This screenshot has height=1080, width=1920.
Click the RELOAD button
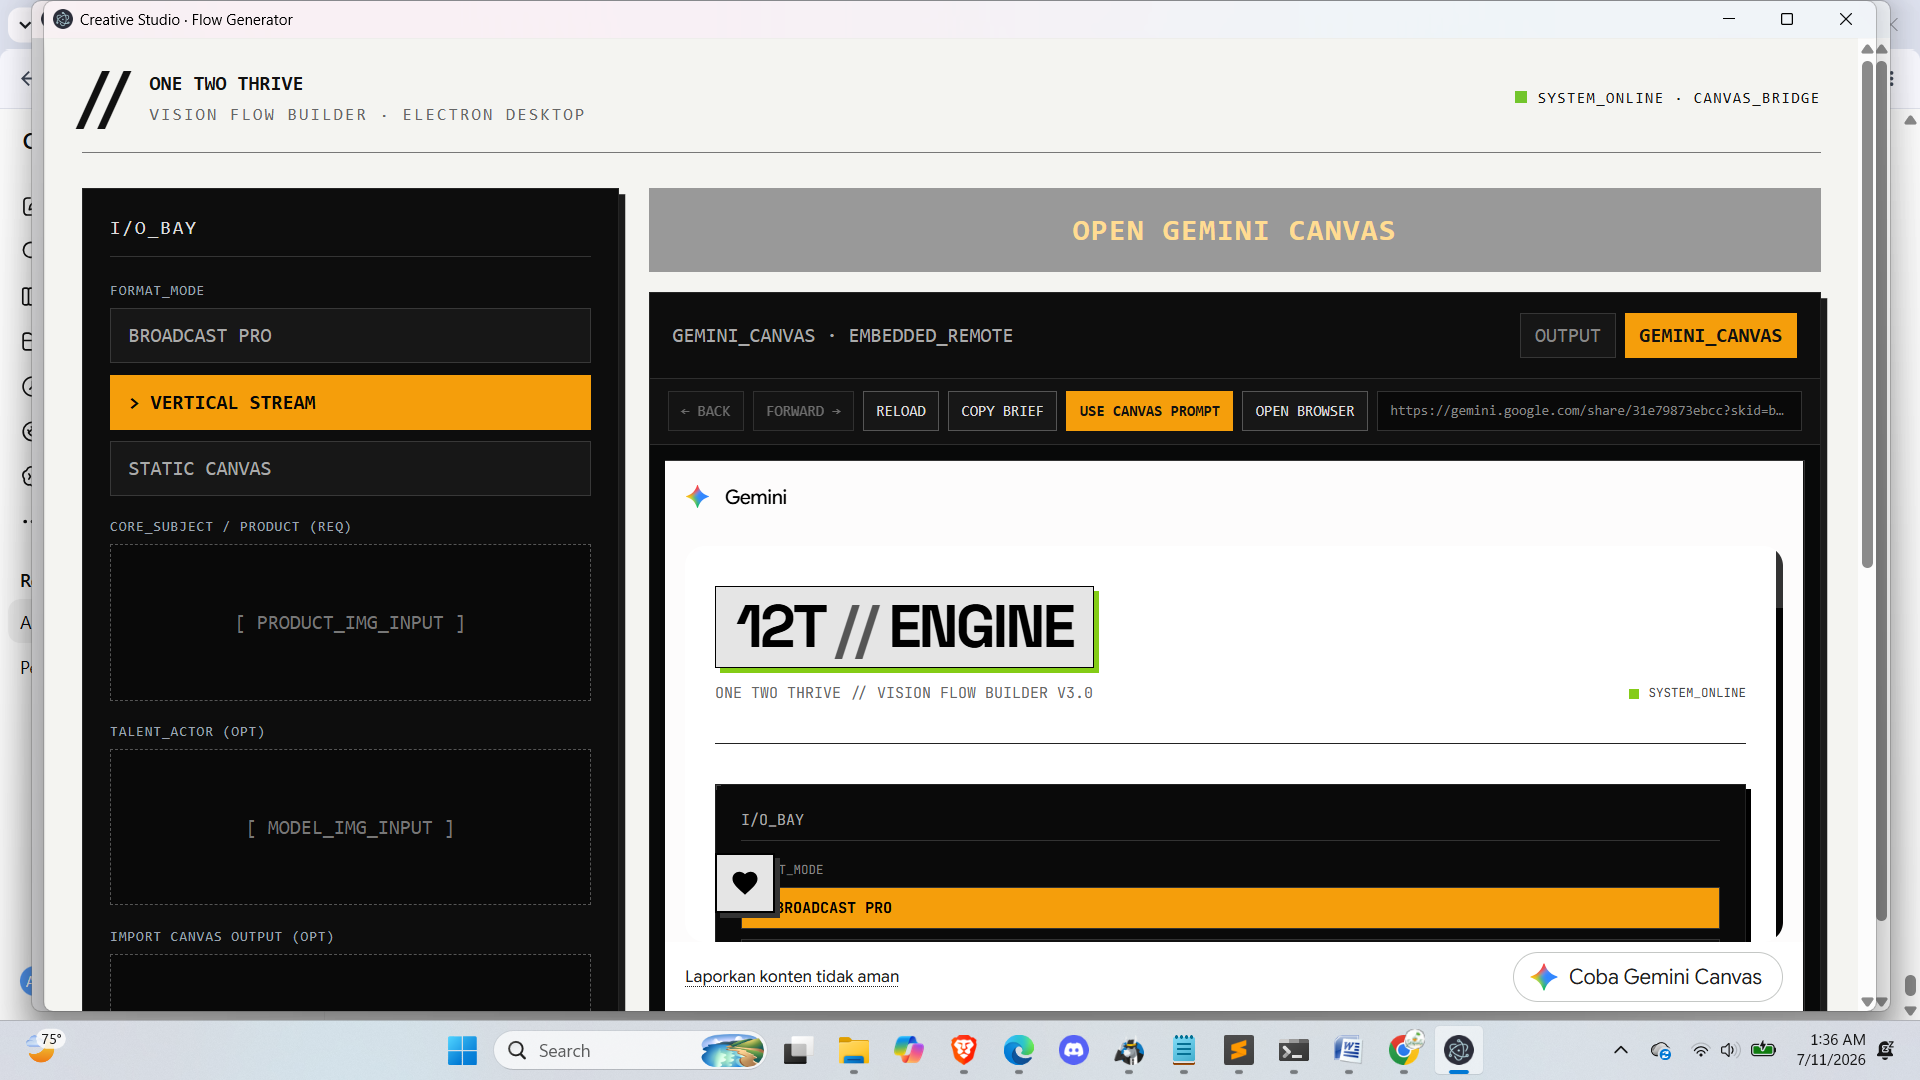(x=900, y=411)
